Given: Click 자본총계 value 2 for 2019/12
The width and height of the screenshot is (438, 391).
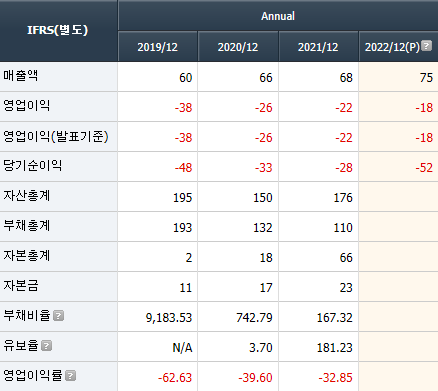Looking at the screenshot, I should 189,258.
